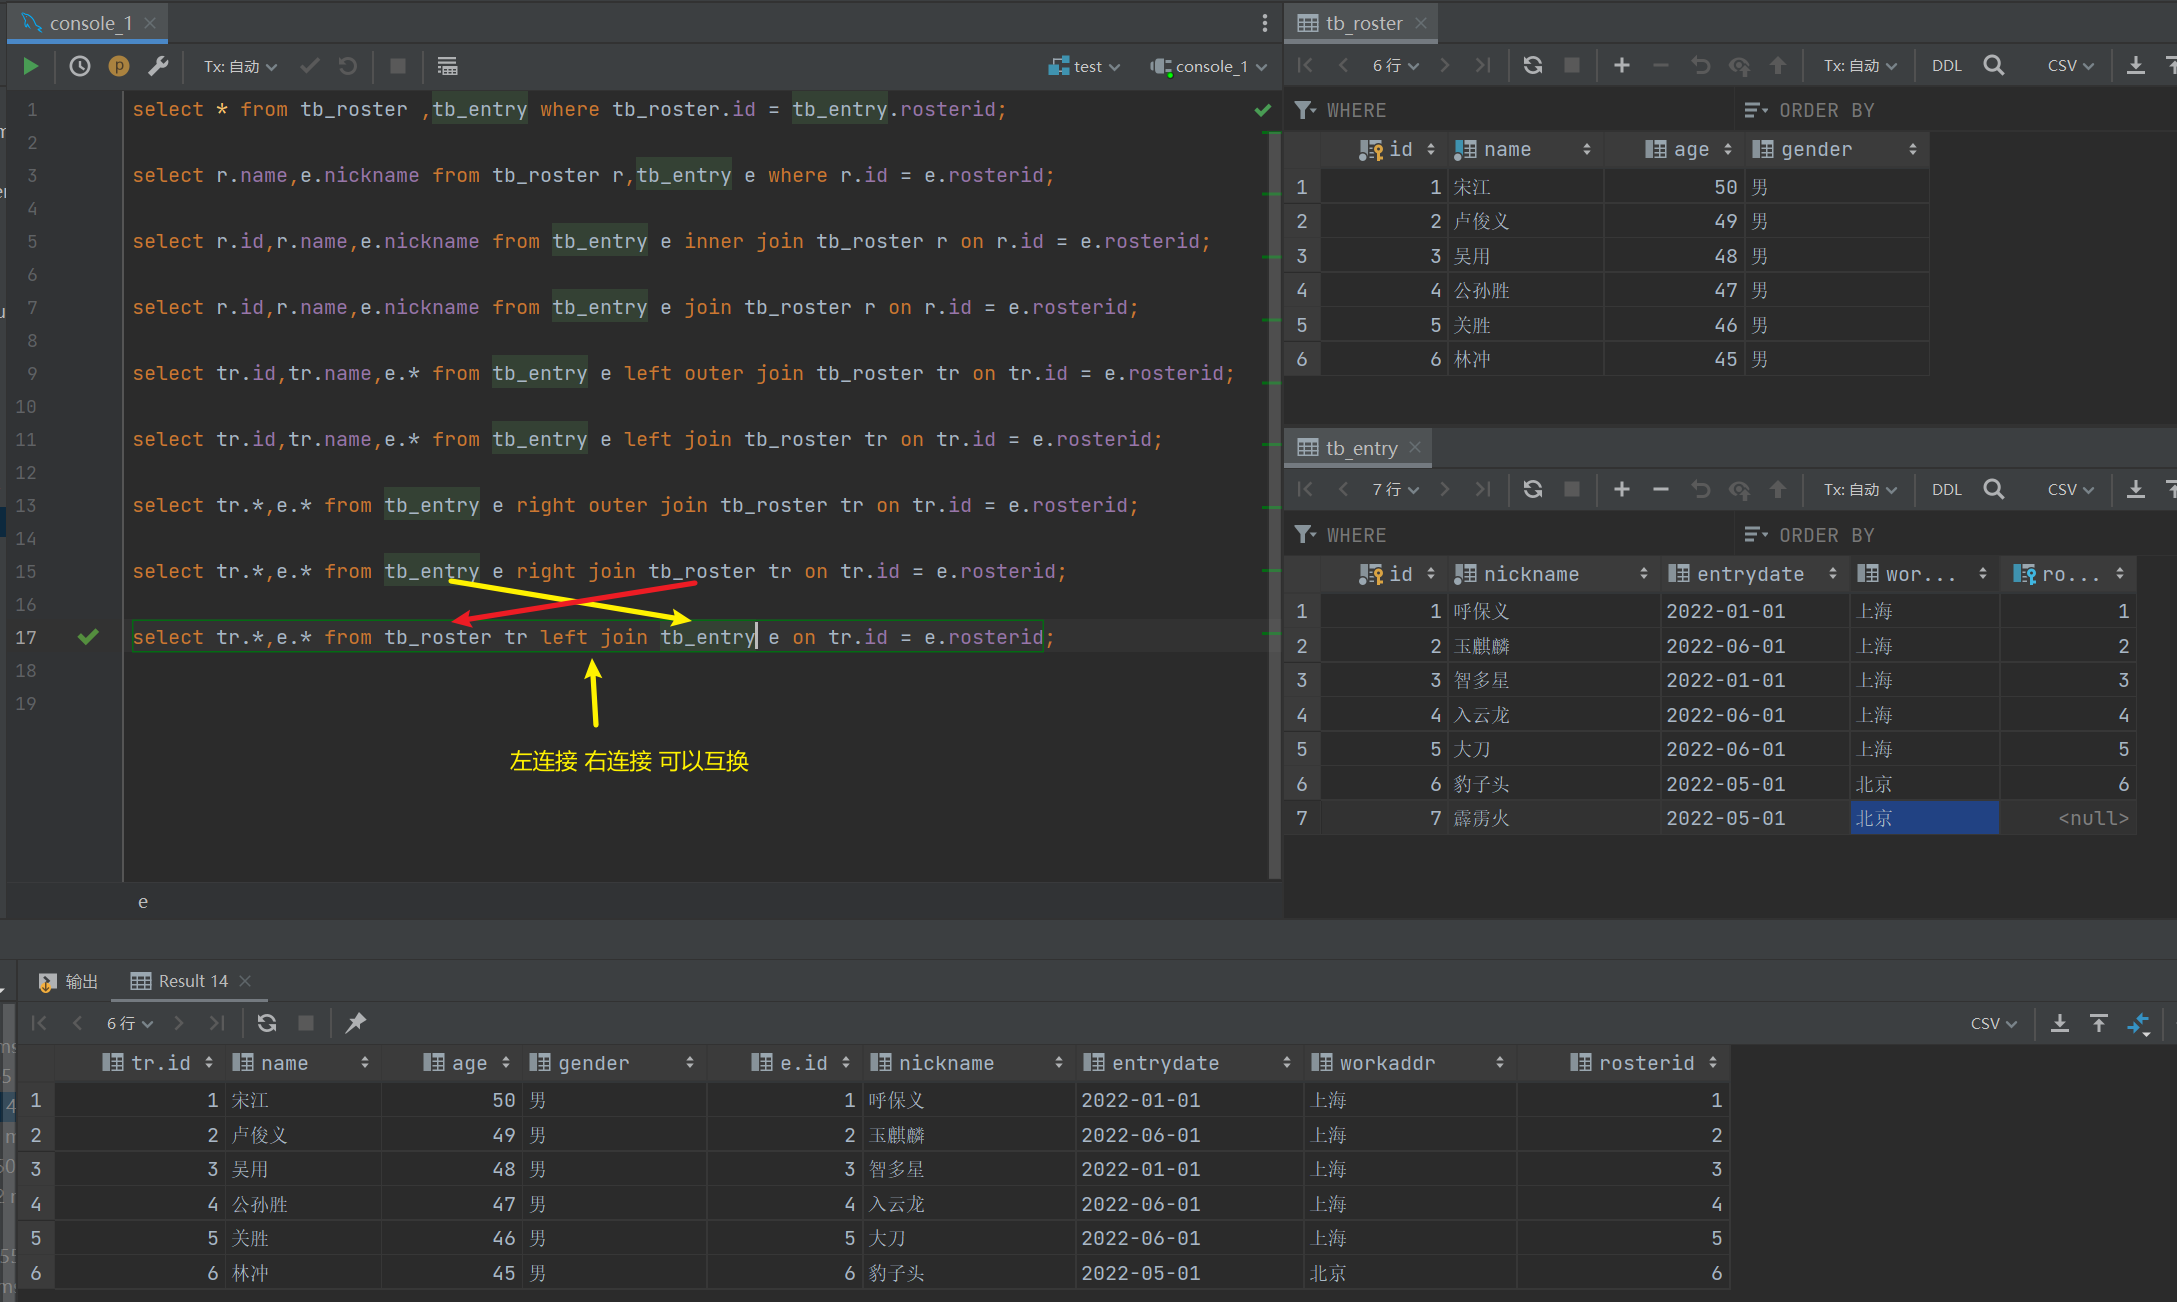
Task: Click the in-editor results table icon
Action: click(447, 66)
